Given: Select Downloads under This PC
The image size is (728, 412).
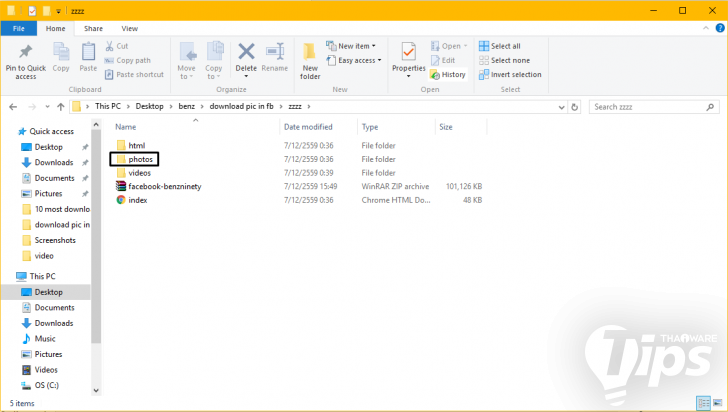Looking at the screenshot, I should (54, 323).
